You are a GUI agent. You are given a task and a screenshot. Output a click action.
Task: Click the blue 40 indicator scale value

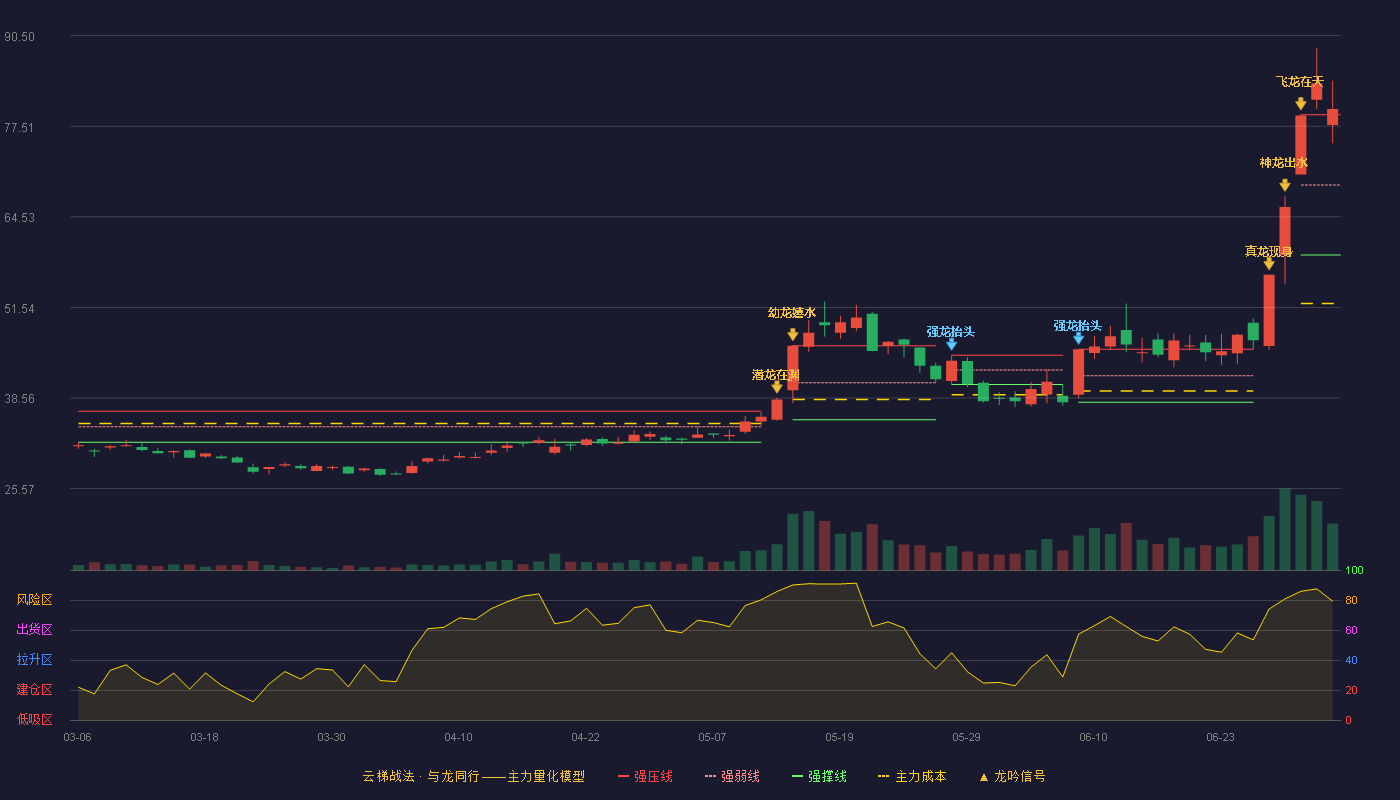click(x=1351, y=660)
